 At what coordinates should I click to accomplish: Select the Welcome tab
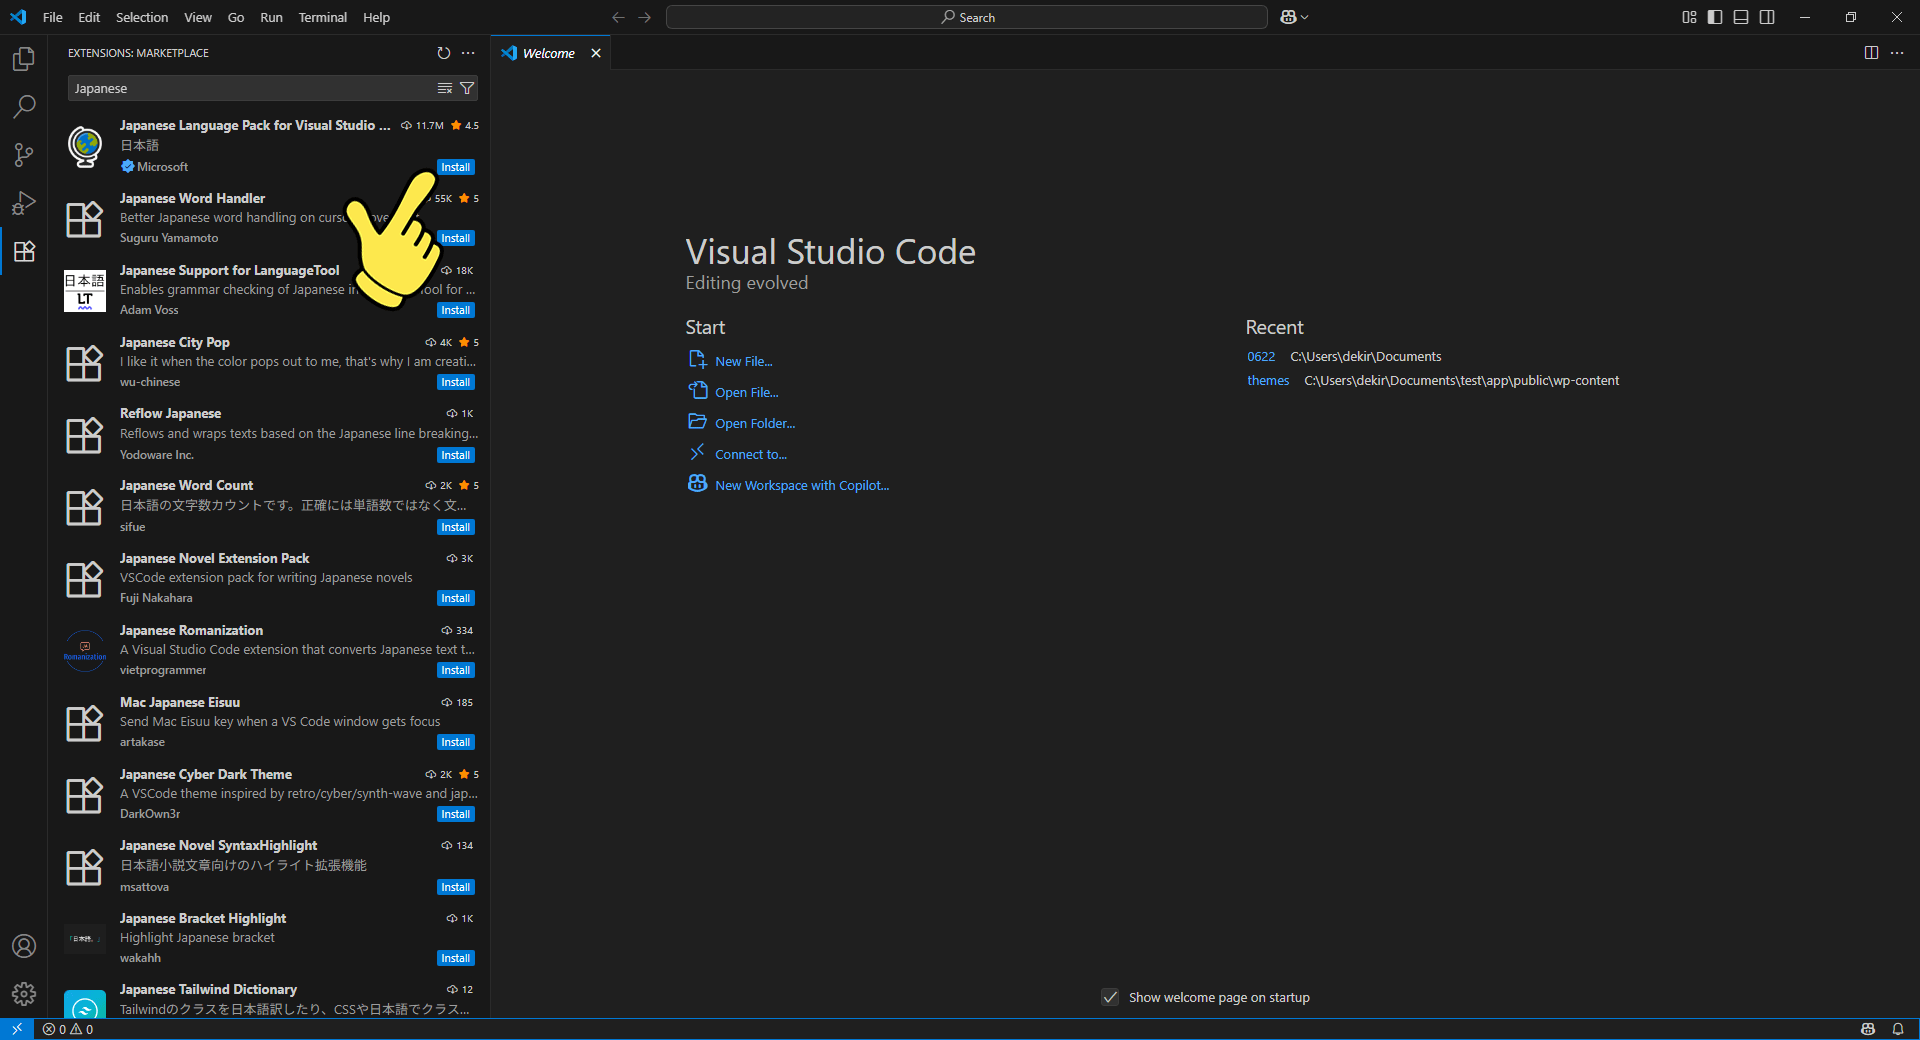549,53
